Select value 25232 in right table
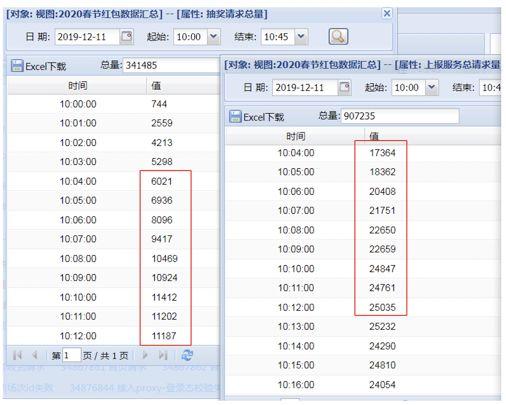The height and width of the screenshot is (405, 506). pyautogui.click(x=382, y=326)
